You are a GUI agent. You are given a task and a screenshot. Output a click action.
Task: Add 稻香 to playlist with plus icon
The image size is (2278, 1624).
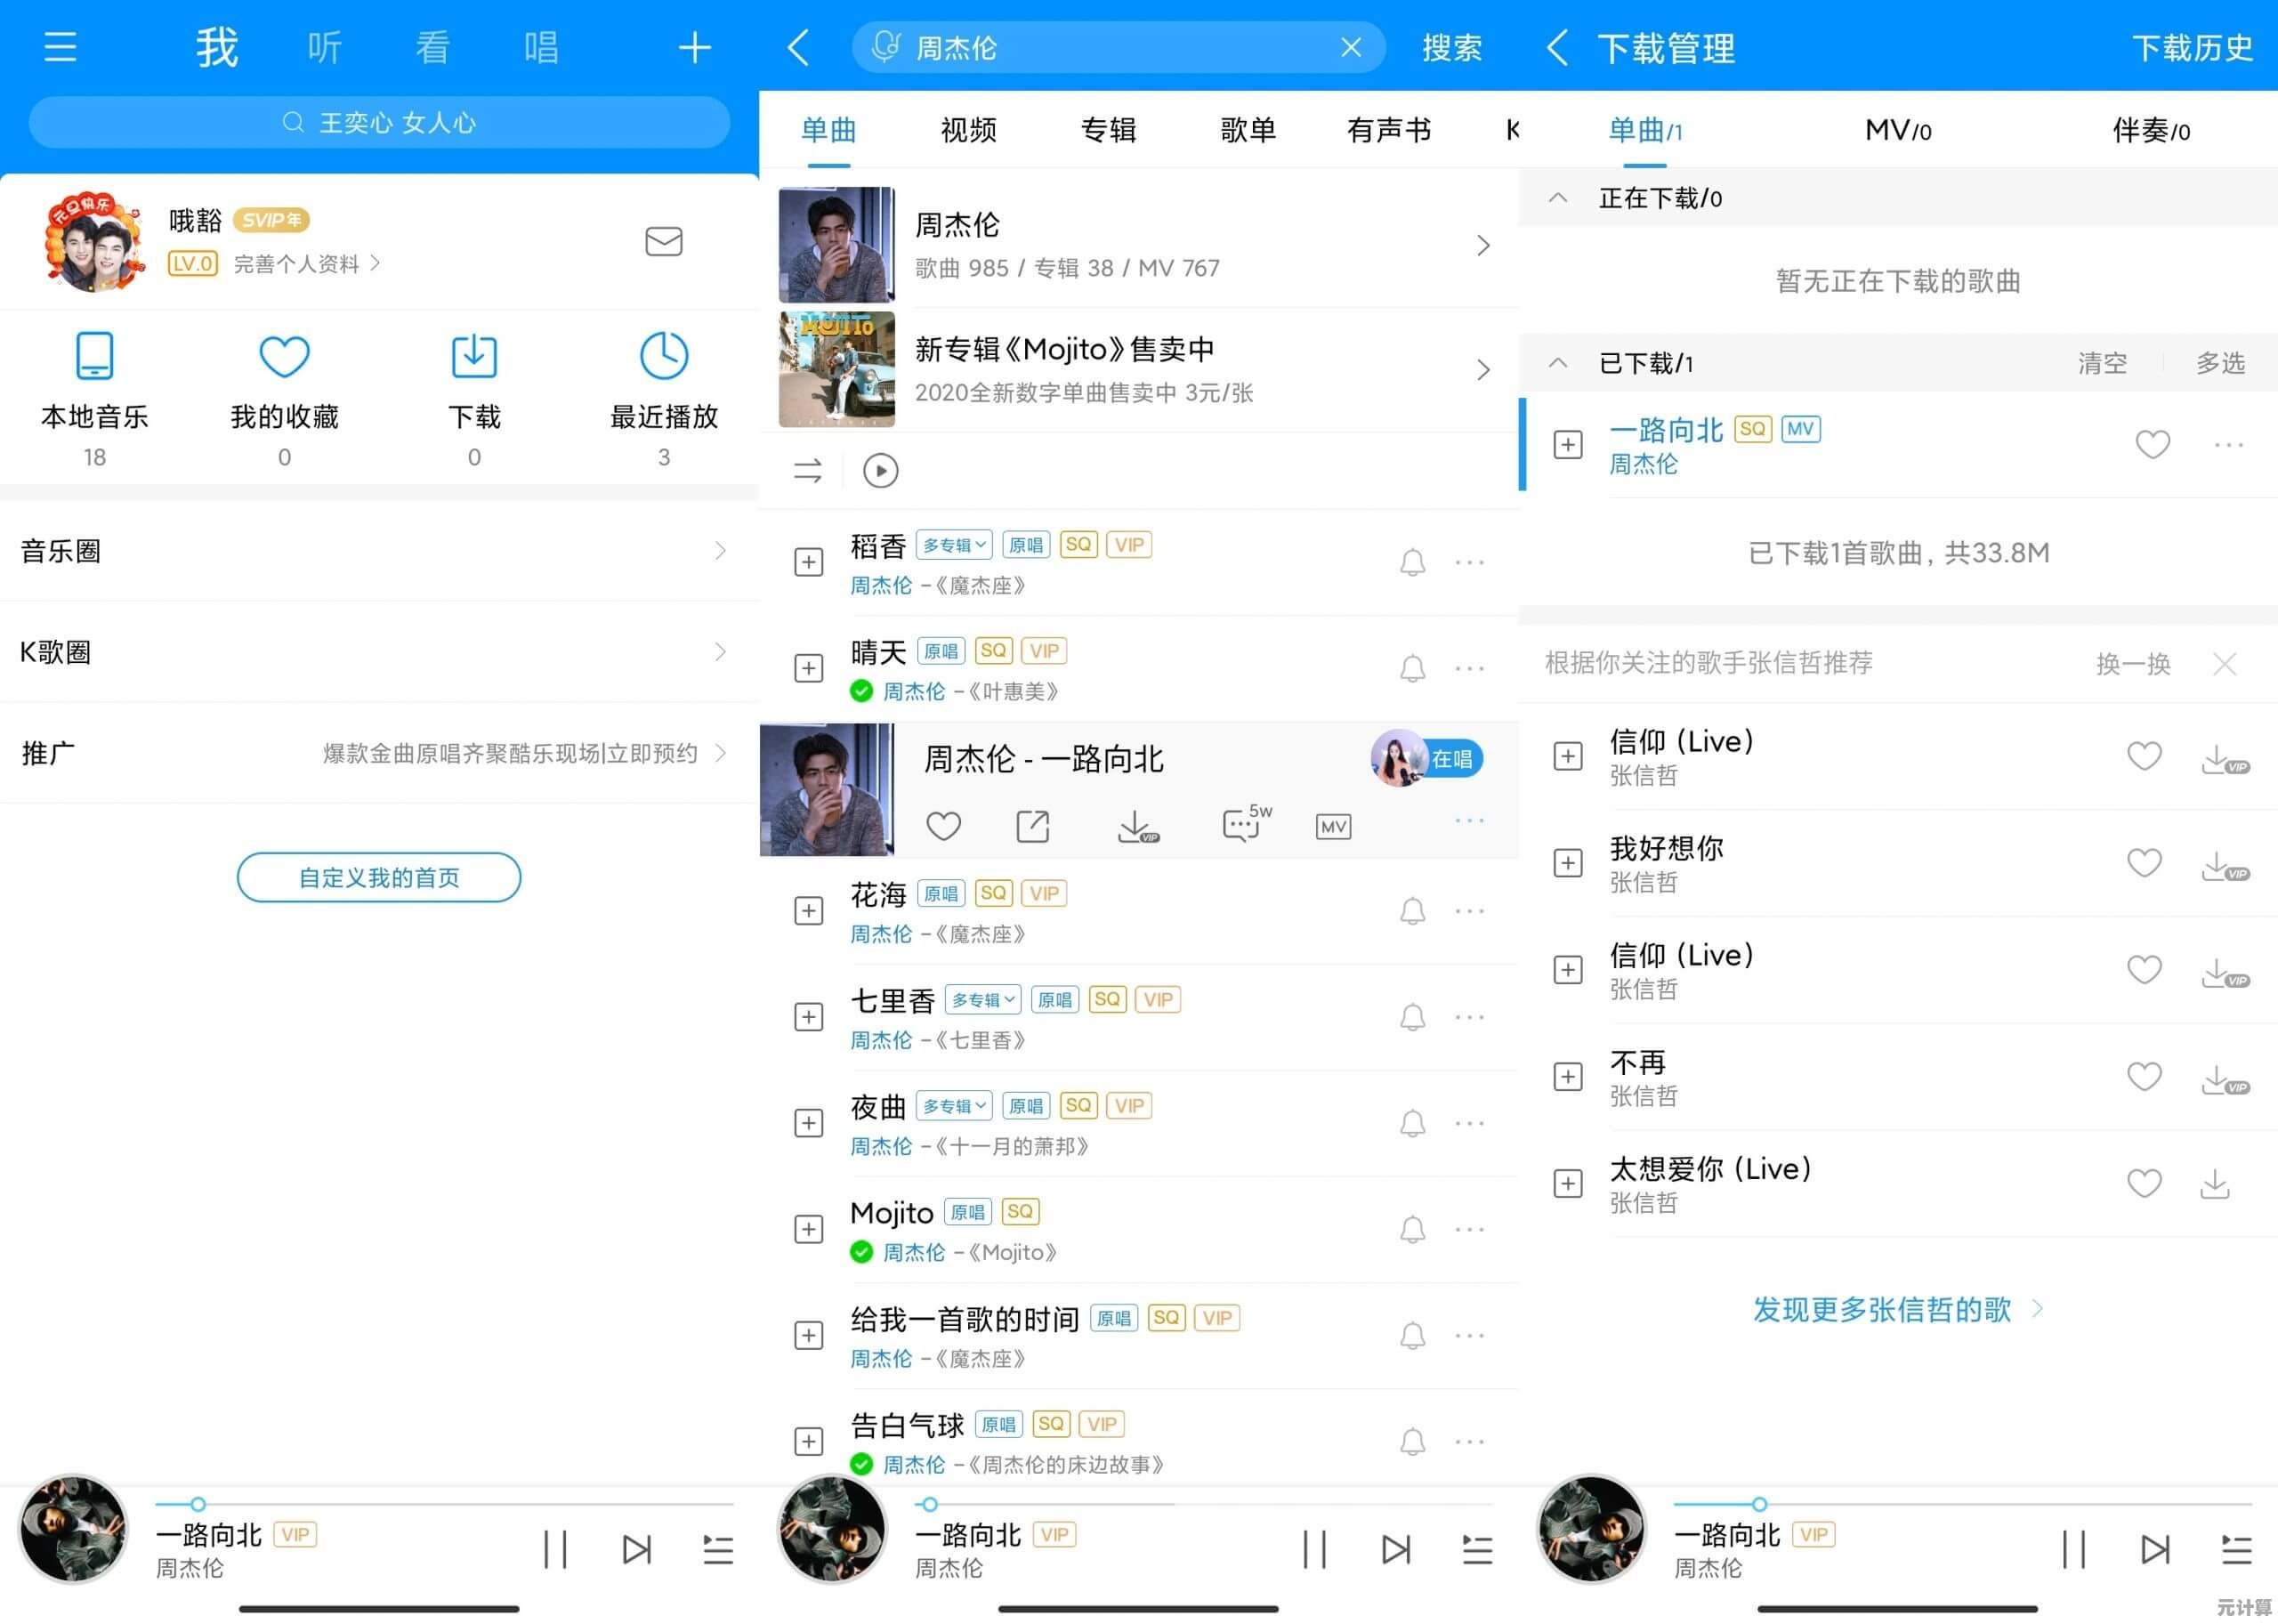[x=808, y=562]
